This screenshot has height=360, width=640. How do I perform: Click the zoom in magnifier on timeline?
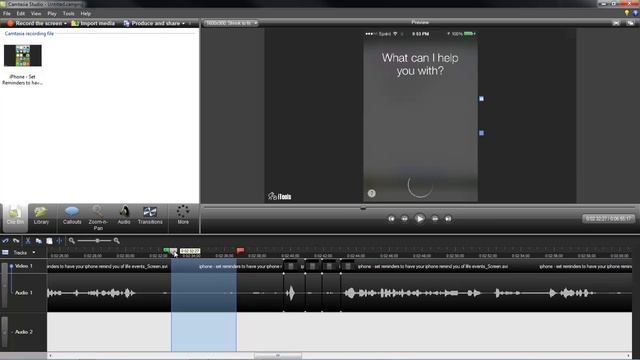(x=116, y=241)
